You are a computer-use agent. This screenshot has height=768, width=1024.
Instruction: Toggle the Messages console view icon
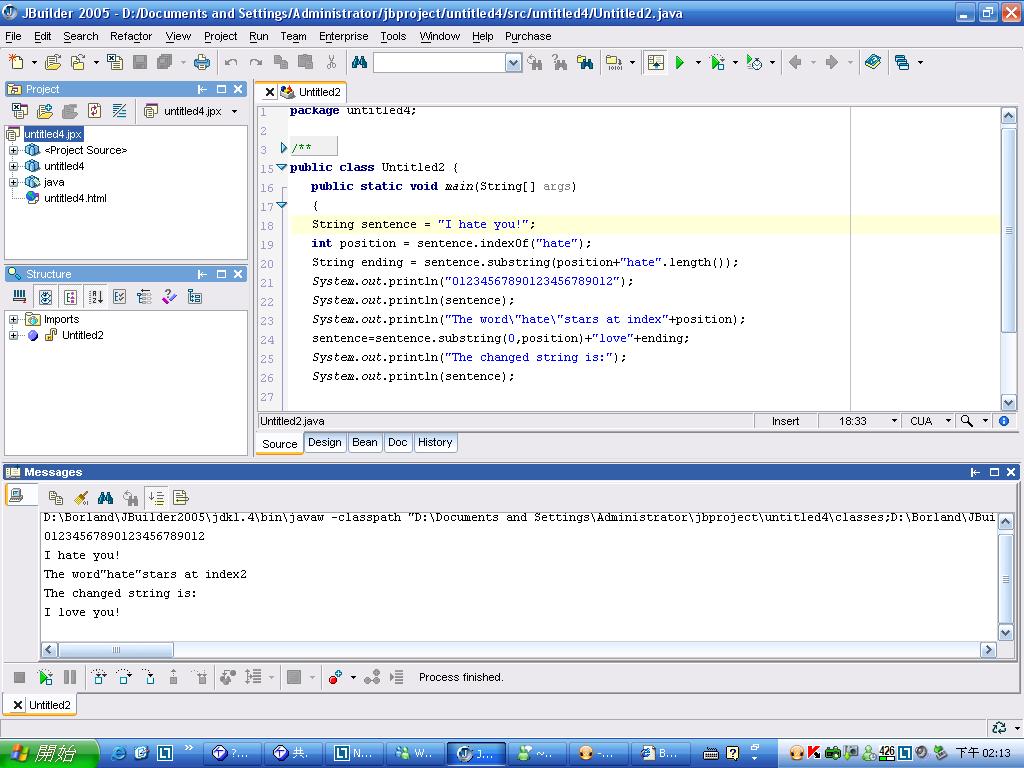[17, 495]
